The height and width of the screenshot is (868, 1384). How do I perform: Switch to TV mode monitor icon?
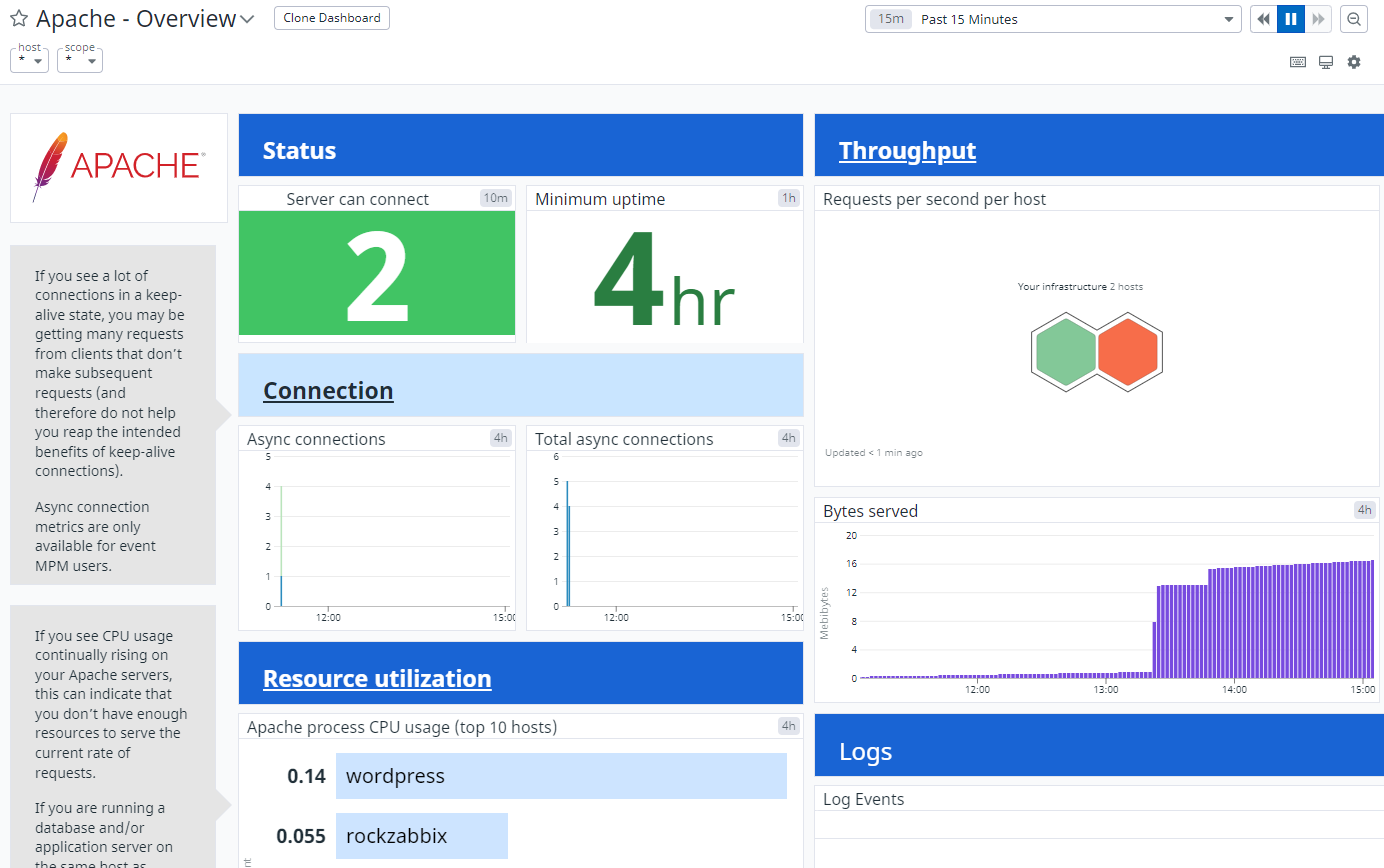(x=1326, y=62)
